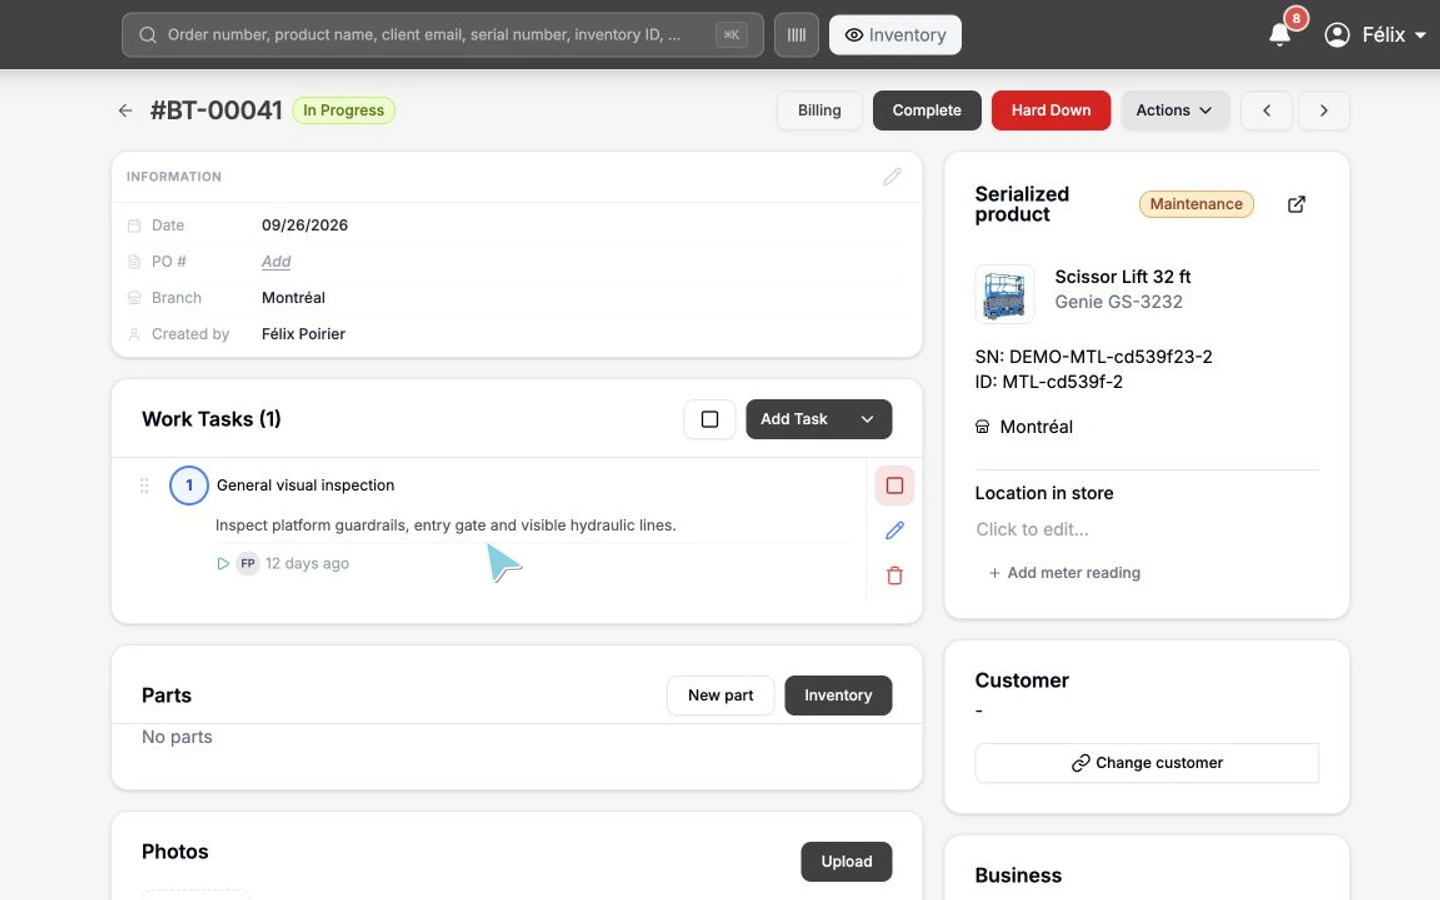
Task: Click the barcode scanner icon
Action: [796, 35]
